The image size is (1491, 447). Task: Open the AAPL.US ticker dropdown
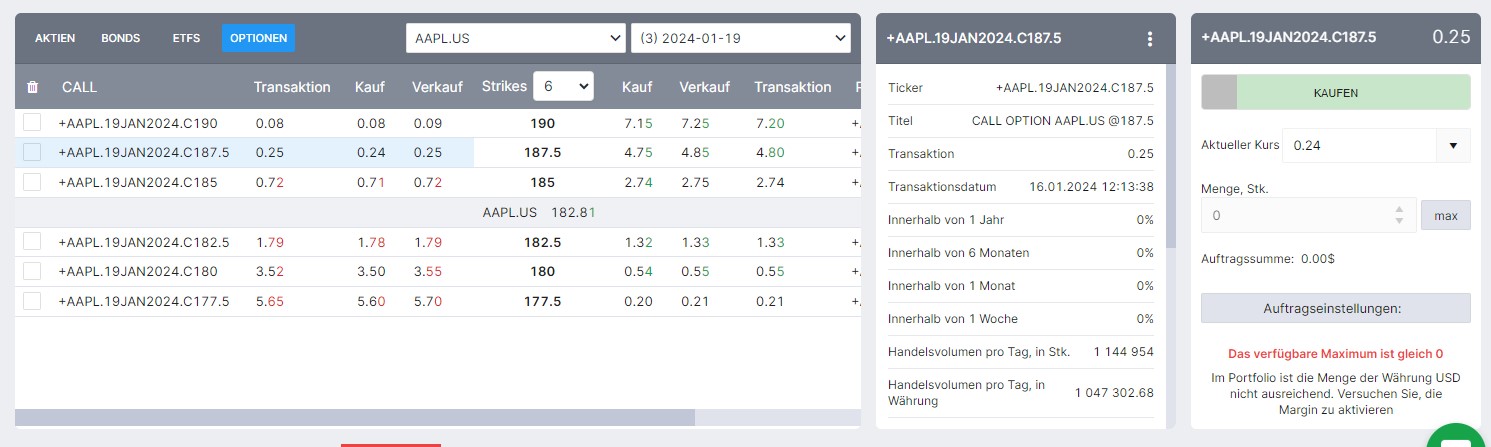coord(515,39)
